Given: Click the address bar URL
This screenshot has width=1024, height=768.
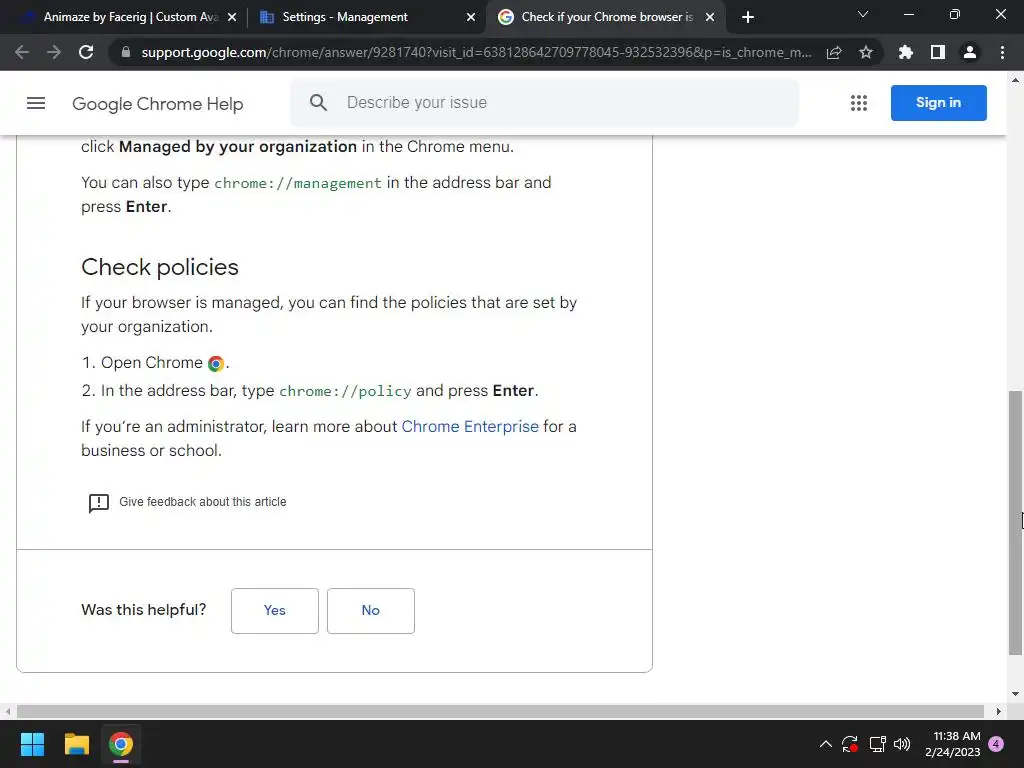Looking at the screenshot, I should pos(476,52).
